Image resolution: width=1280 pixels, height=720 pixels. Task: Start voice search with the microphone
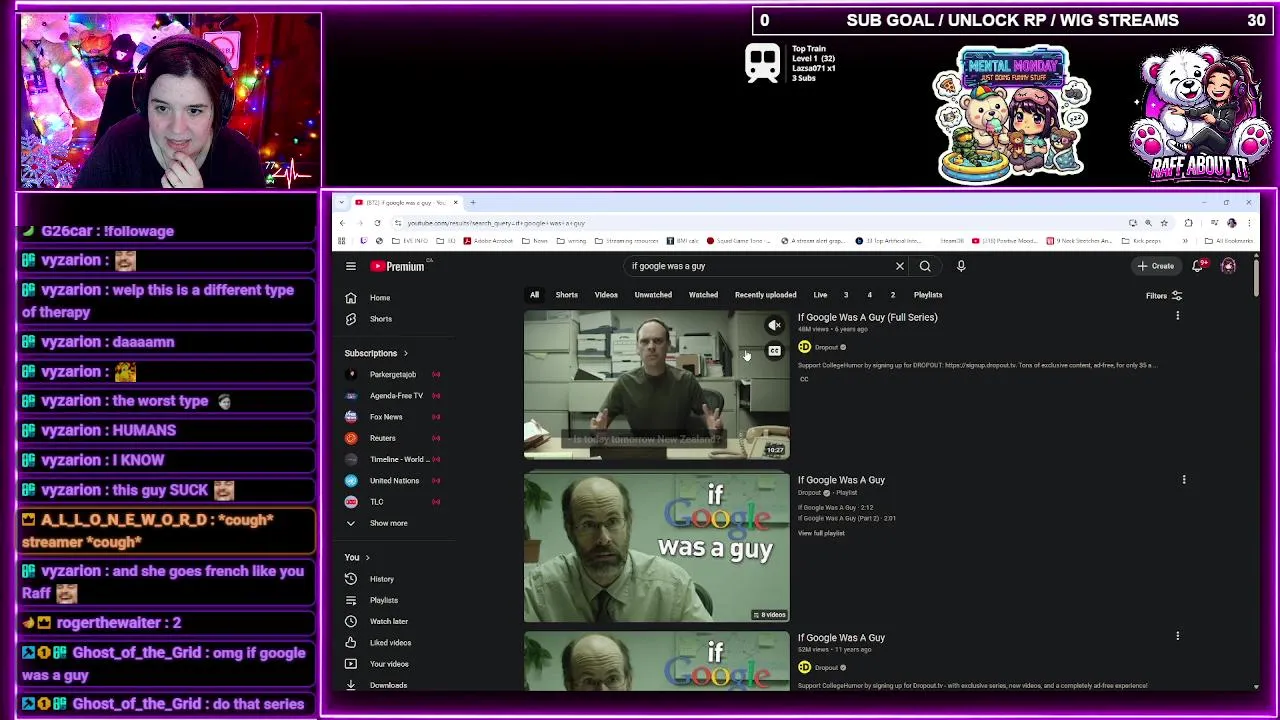(961, 266)
